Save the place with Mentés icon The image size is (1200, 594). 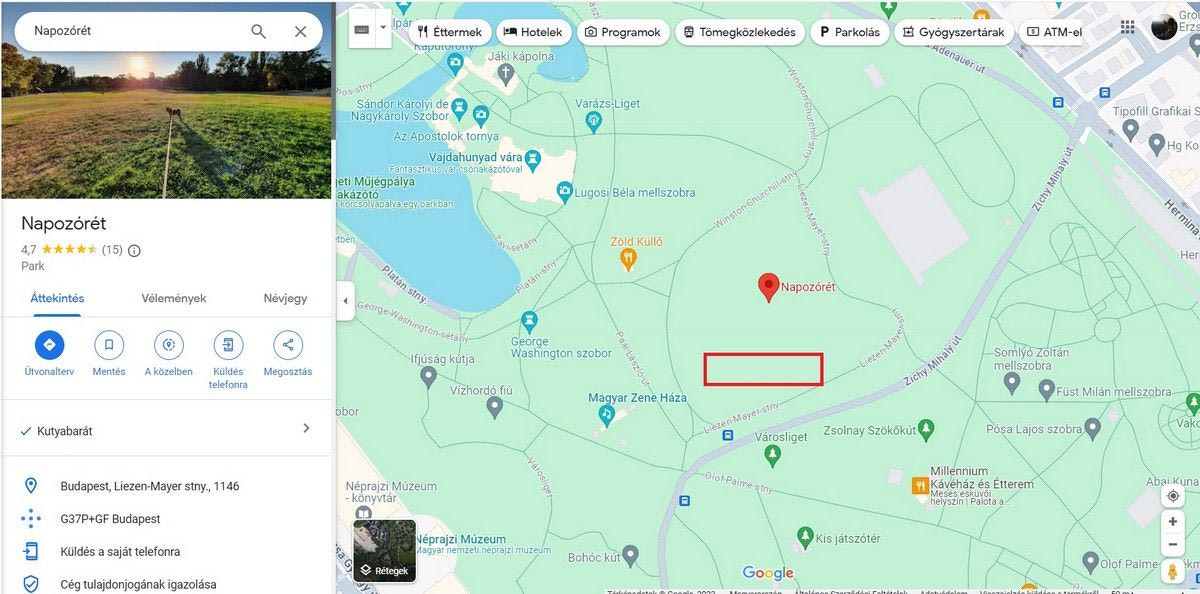click(x=109, y=345)
